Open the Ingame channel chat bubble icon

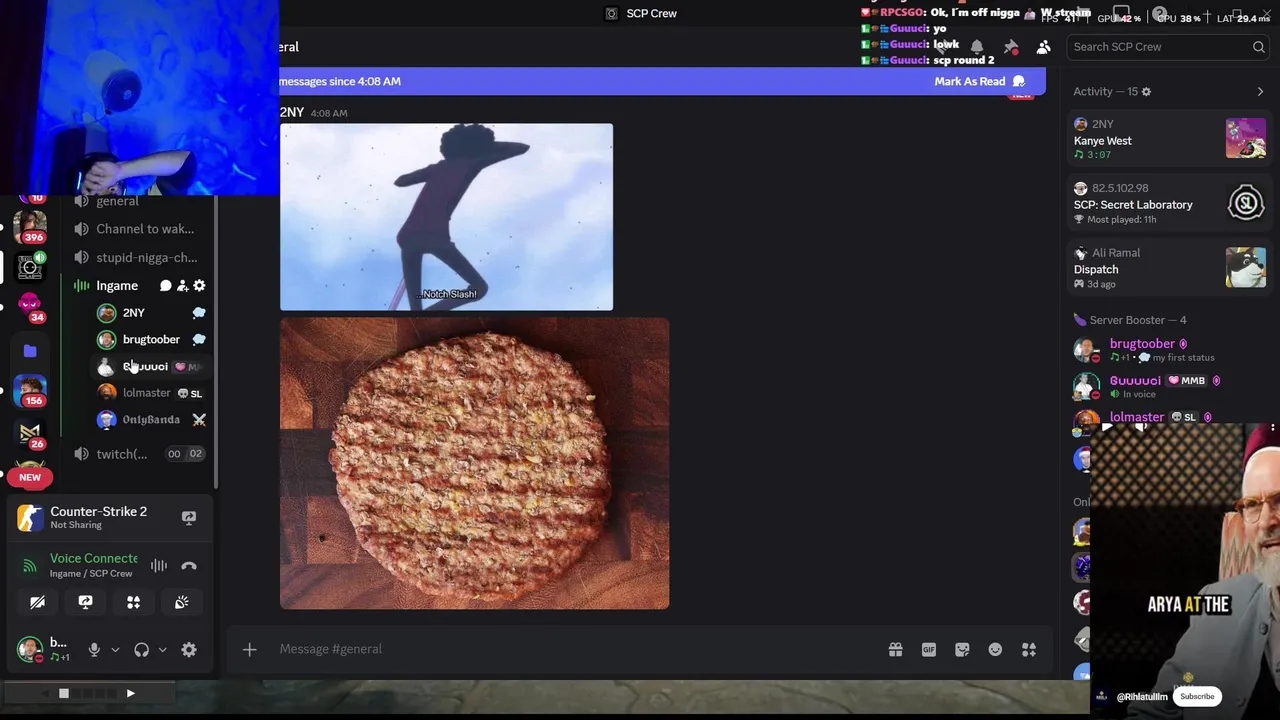tap(166, 286)
